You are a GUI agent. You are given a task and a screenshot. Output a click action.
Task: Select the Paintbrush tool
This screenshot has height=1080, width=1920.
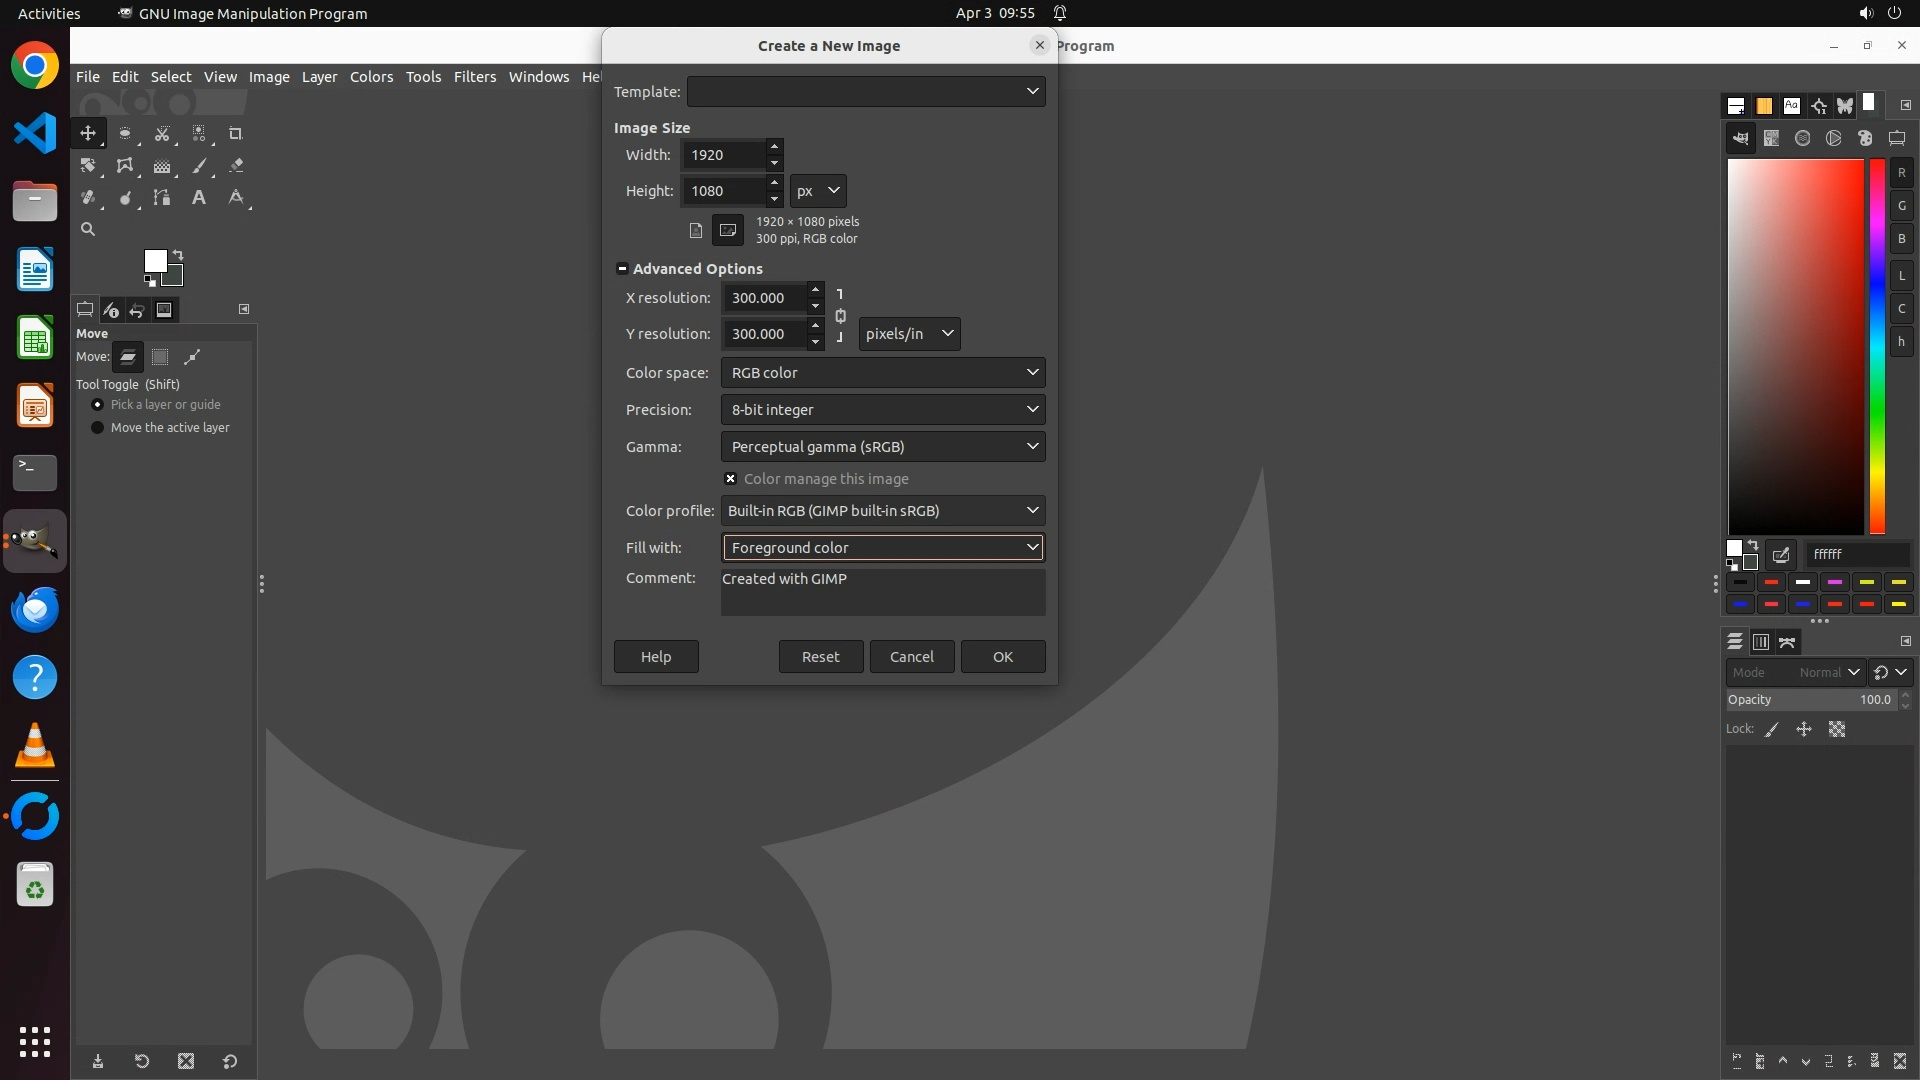tap(199, 166)
